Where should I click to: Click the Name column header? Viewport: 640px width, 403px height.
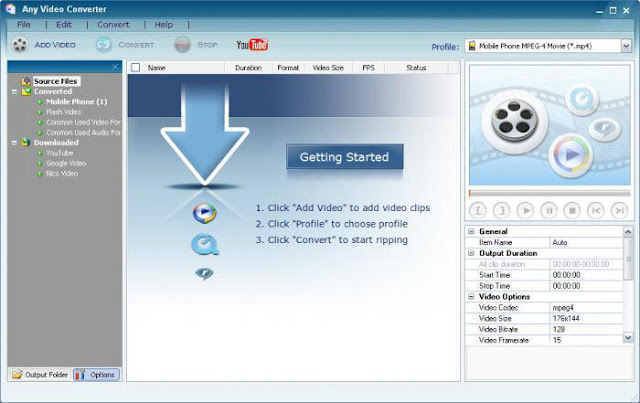(184, 68)
